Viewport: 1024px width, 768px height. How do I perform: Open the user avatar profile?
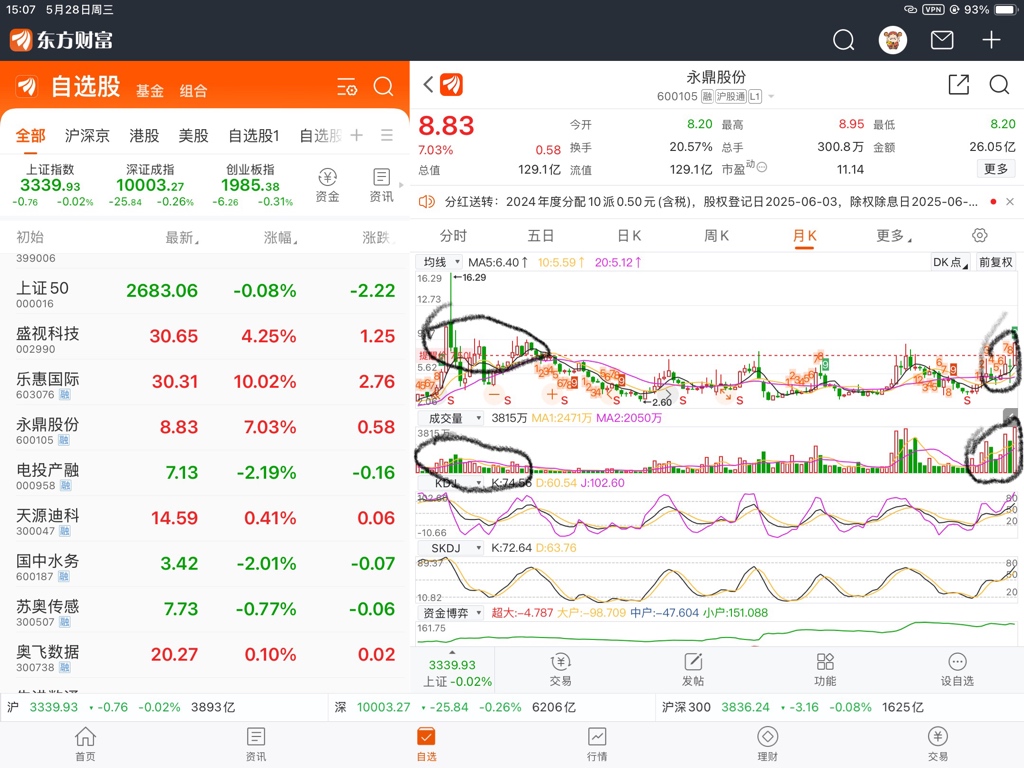click(x=892, y=40)
